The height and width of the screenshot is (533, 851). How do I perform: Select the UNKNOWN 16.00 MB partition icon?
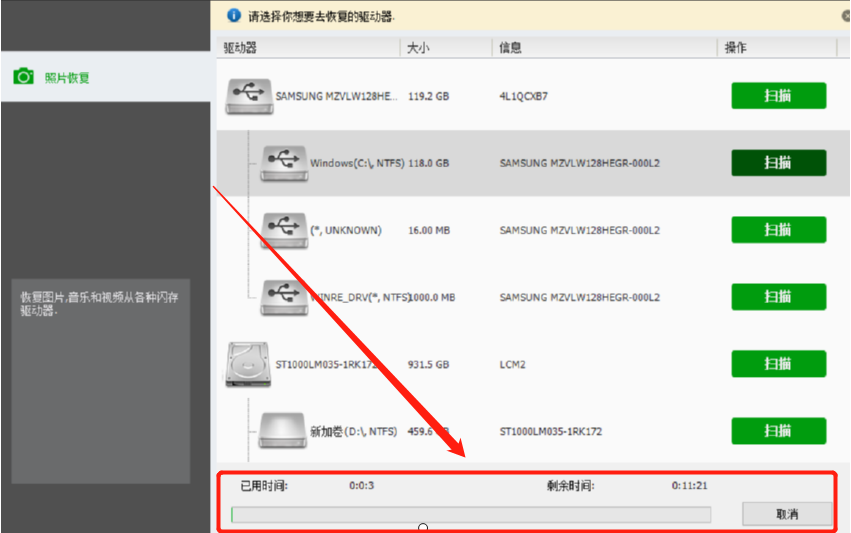tap(284, 230)
